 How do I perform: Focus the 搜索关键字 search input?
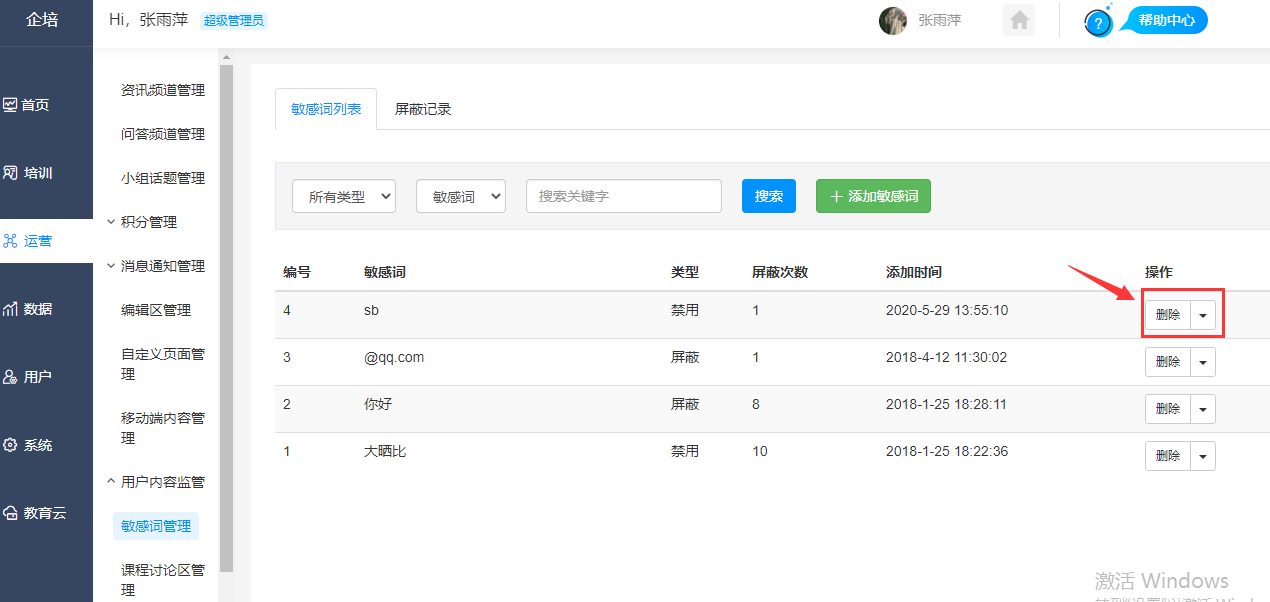624,197
